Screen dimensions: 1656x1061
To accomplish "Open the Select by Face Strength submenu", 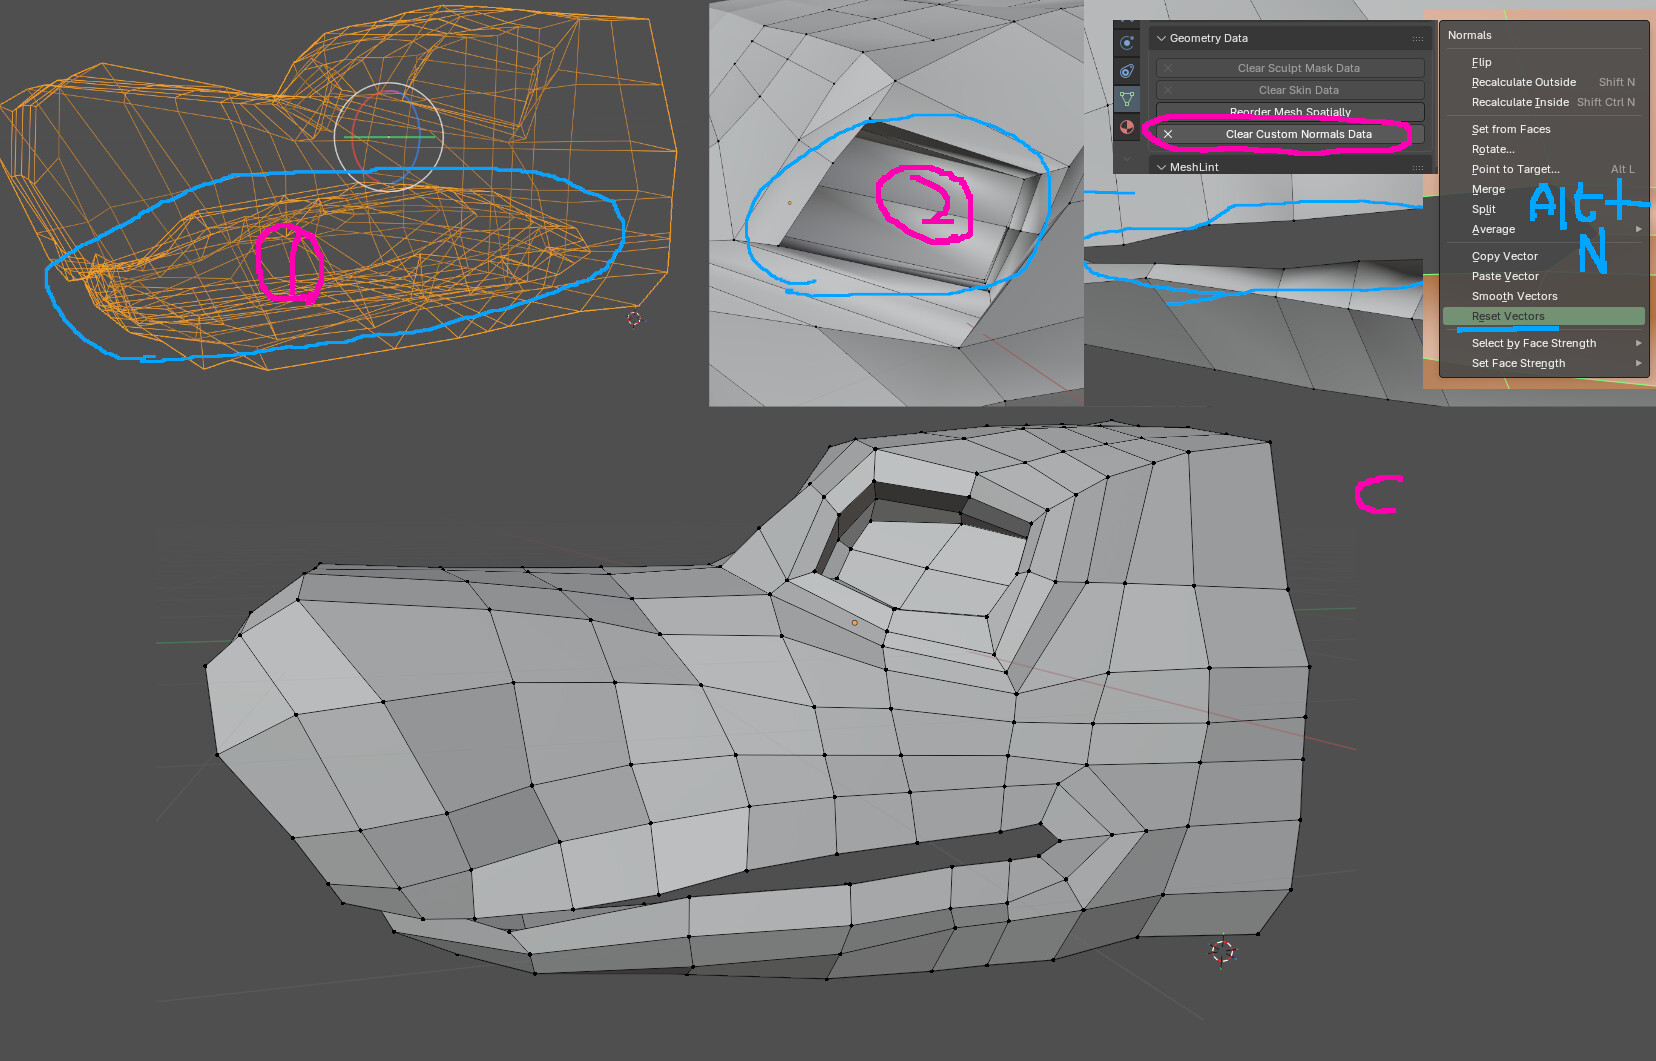I will (x=1544, y=343).
